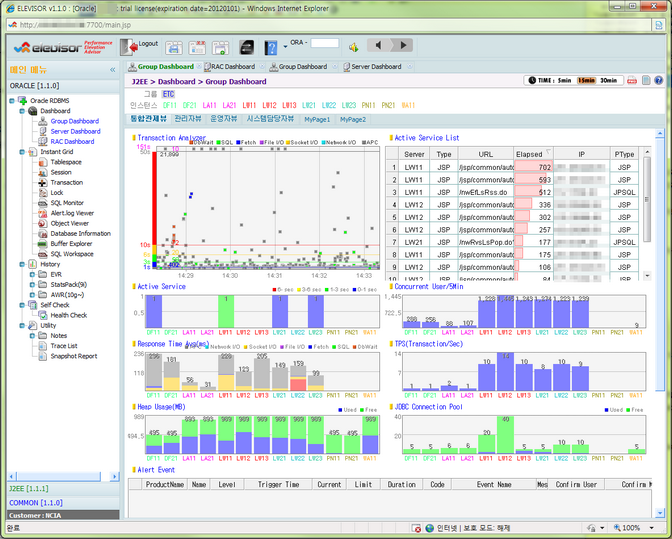
Task: Open the MyPage1 tab
Action: click(x=317, y=120)
